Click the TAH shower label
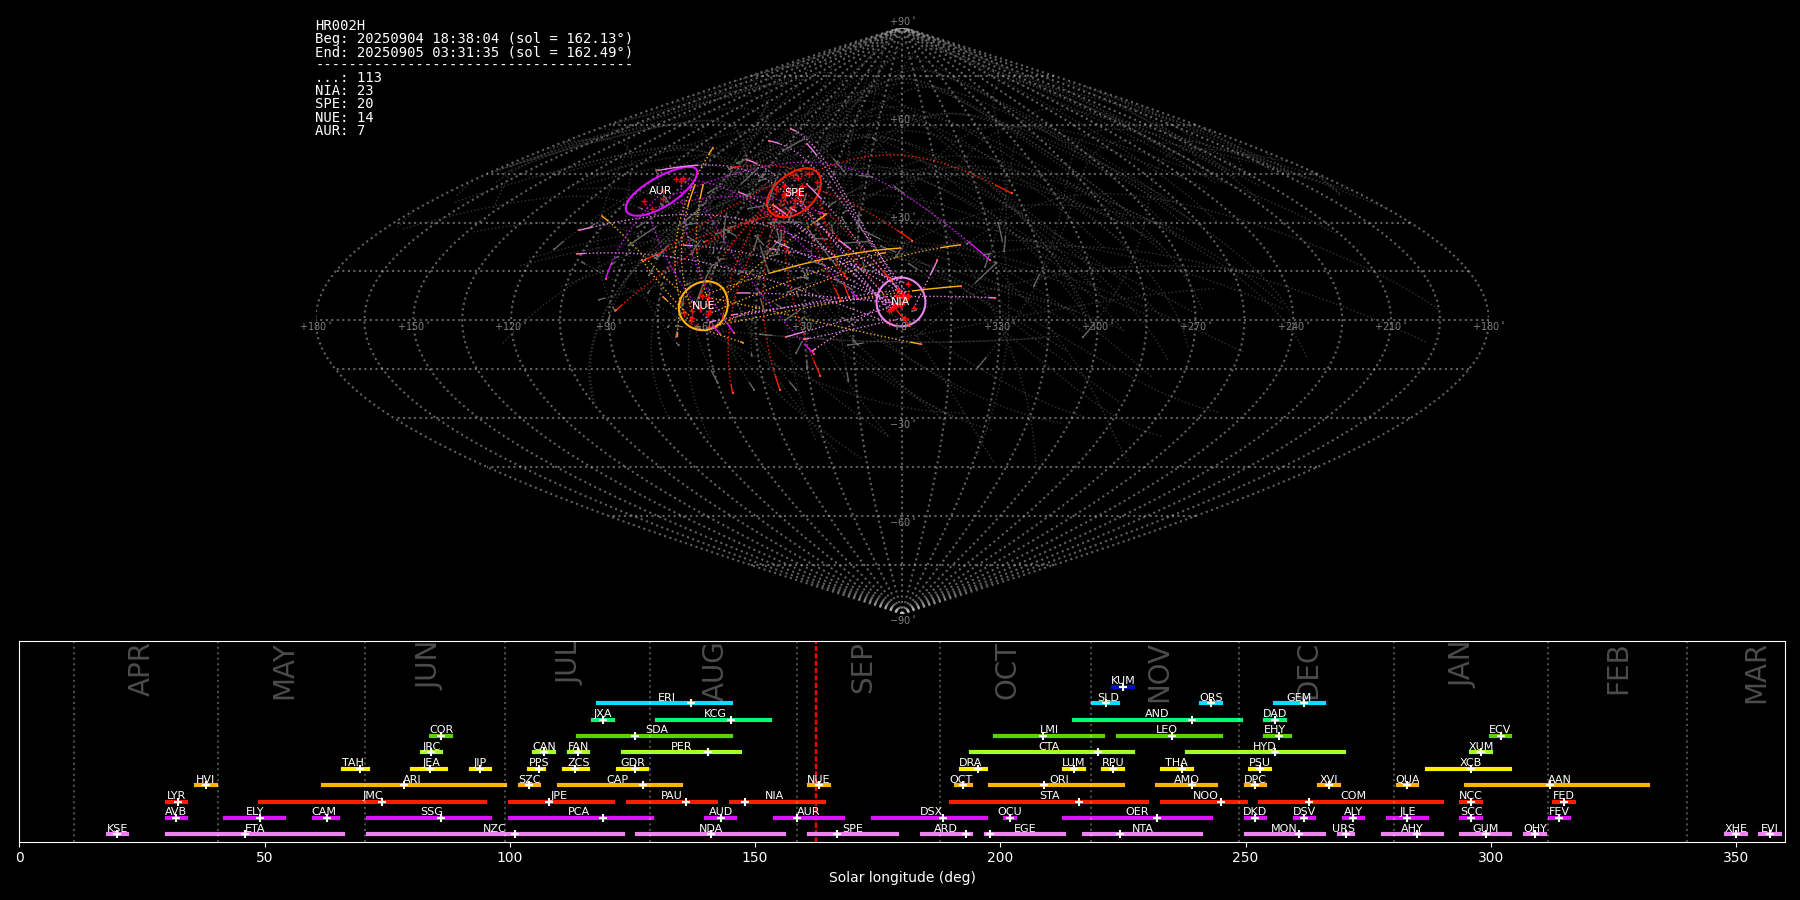Viewport: 1800px width, 900px height. coord(353,763)
